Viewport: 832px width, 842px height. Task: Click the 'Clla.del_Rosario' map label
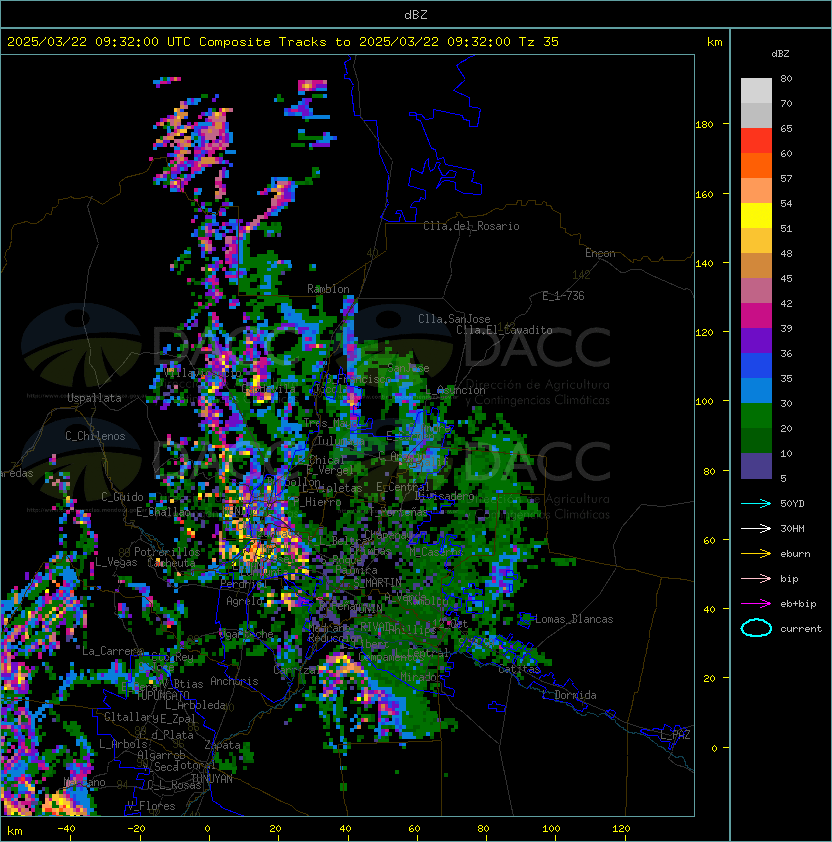[471, 226]
